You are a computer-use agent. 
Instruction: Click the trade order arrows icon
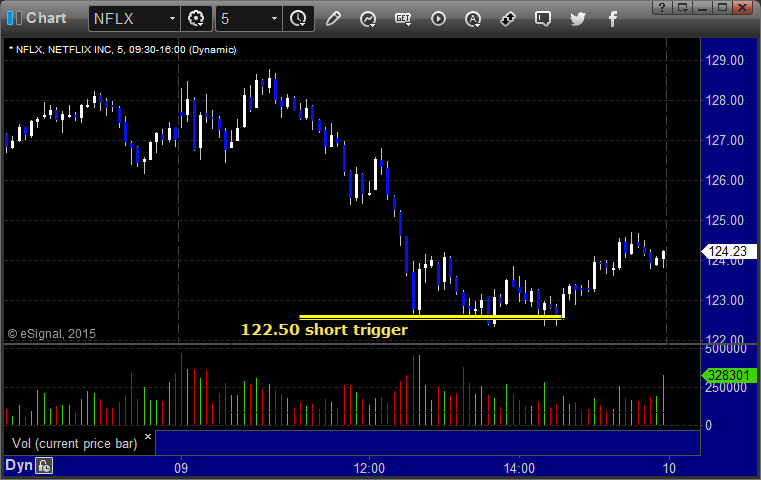coord(508,19)
